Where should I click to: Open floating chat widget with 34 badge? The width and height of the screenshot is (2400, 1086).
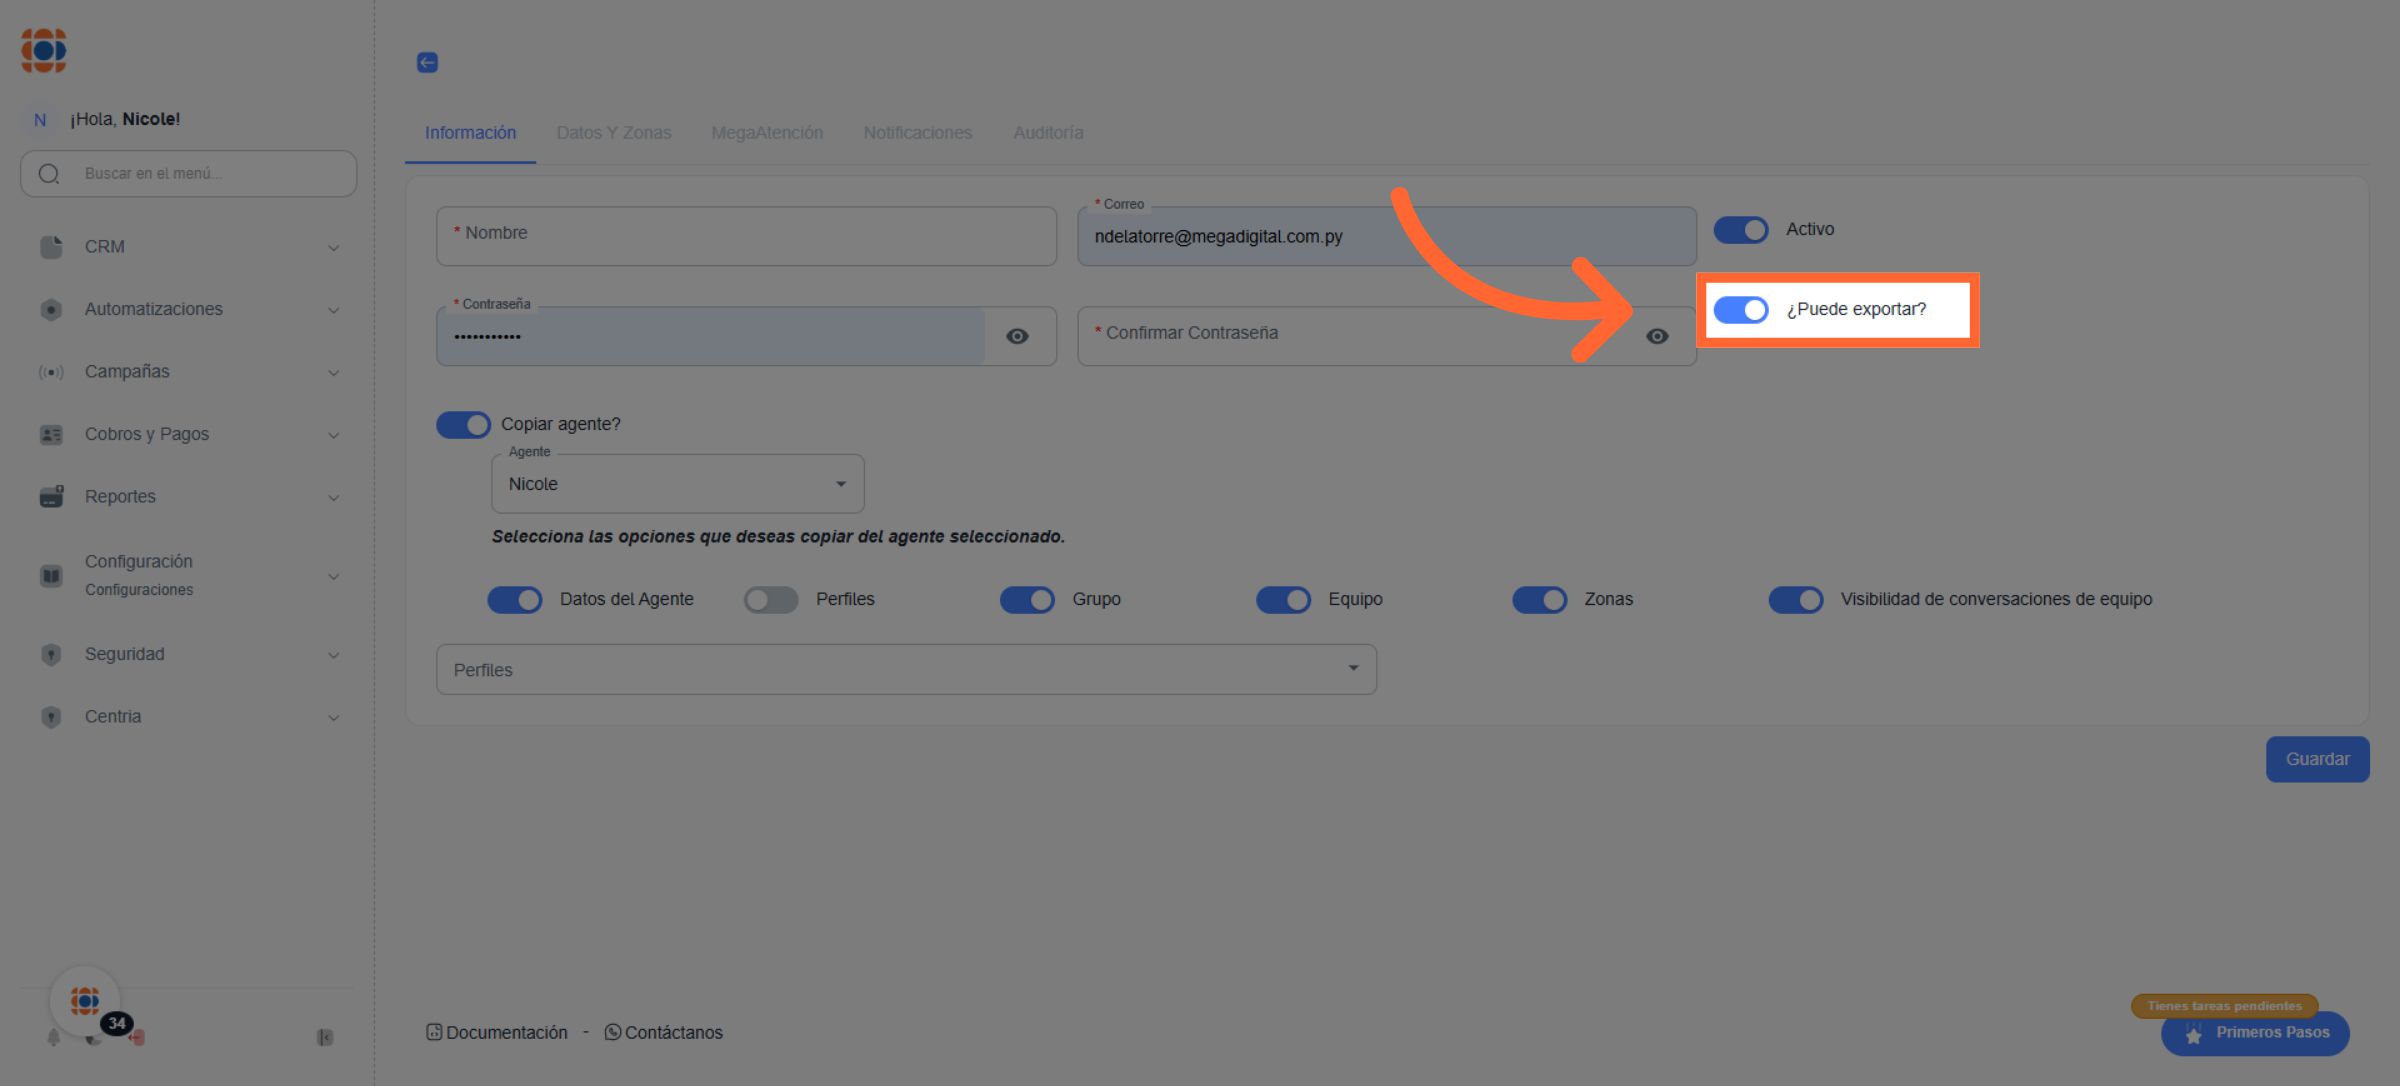coord(86,1000)
